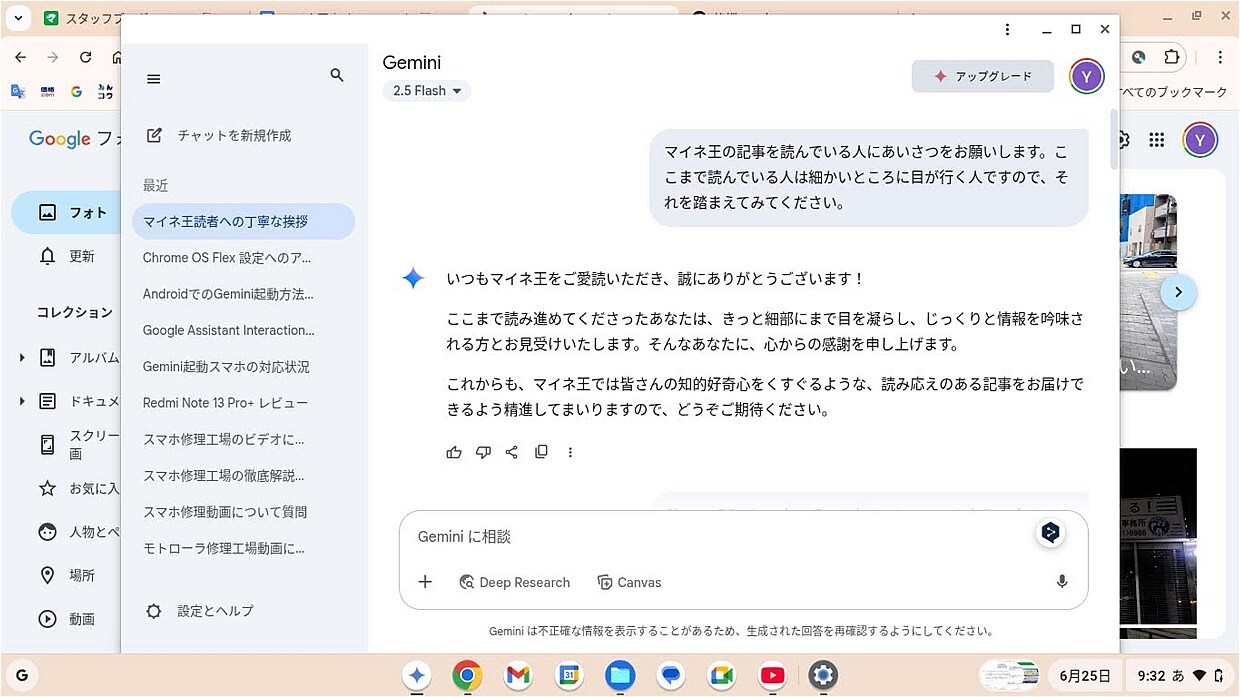Collapse the sidebar with hamburger menu
This screenshot has width=1240, height=697.
pos(153,79)
